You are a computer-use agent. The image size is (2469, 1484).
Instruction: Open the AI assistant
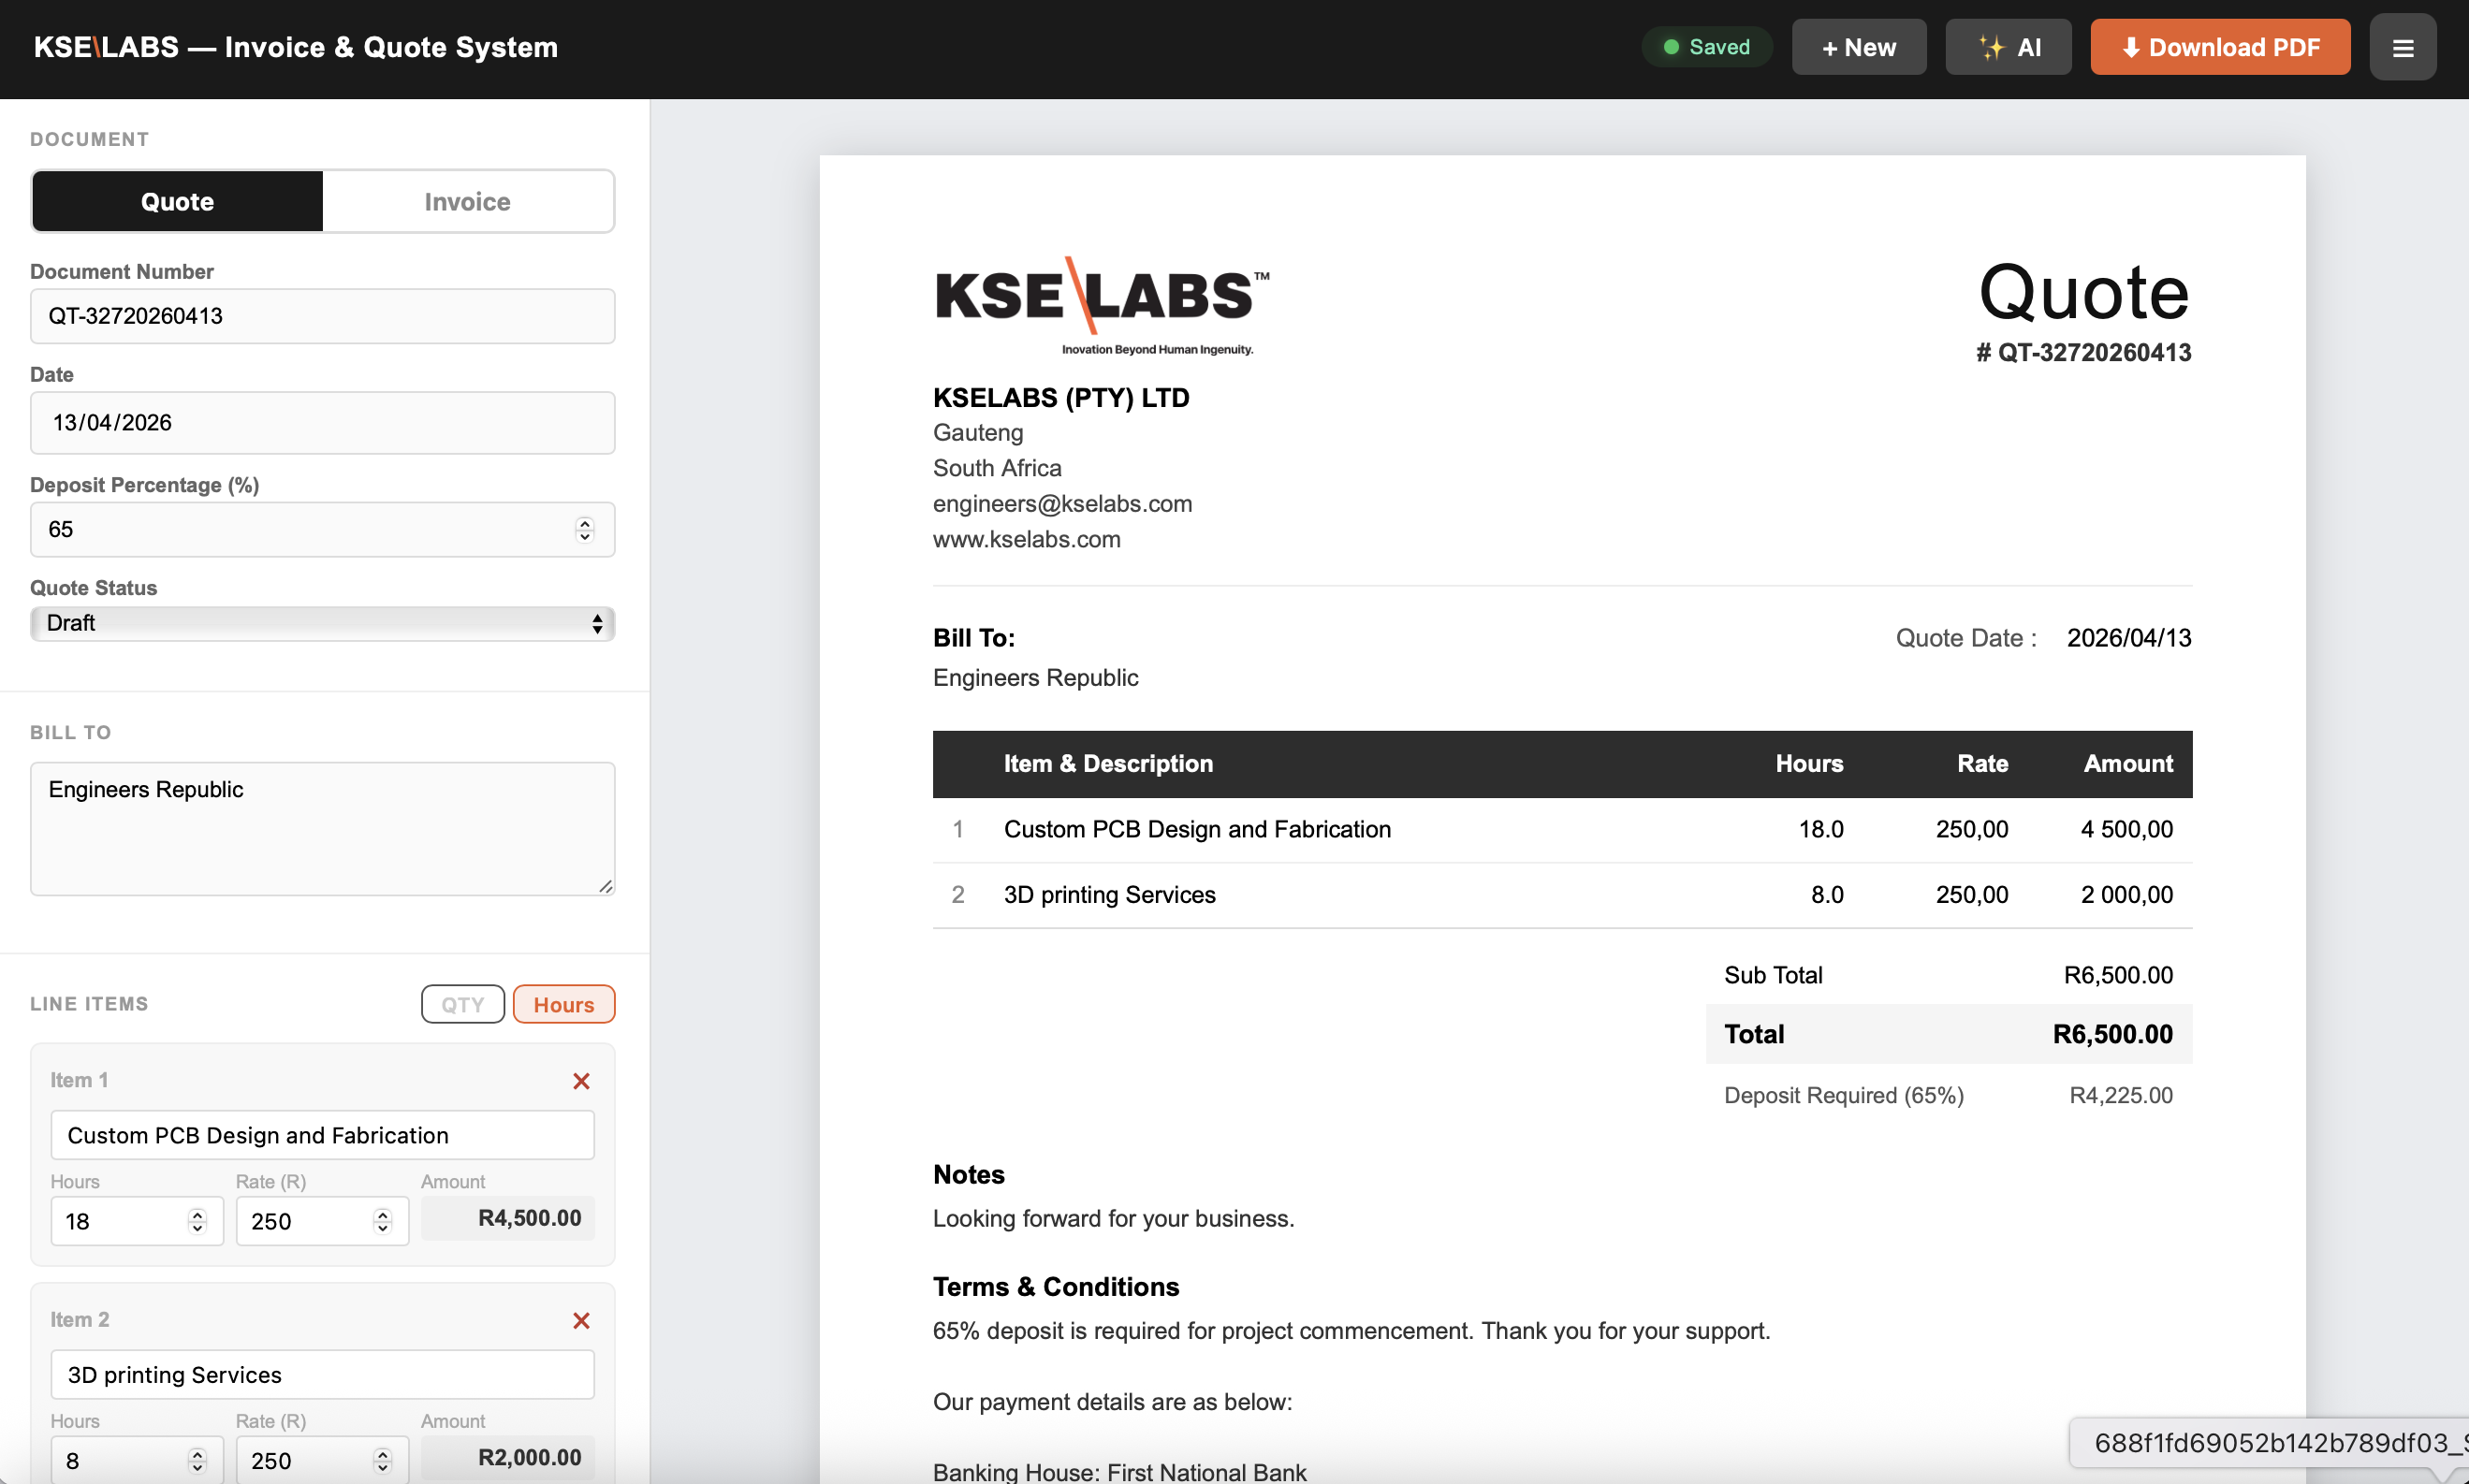pyautogui.click(x=2007, y=46)
